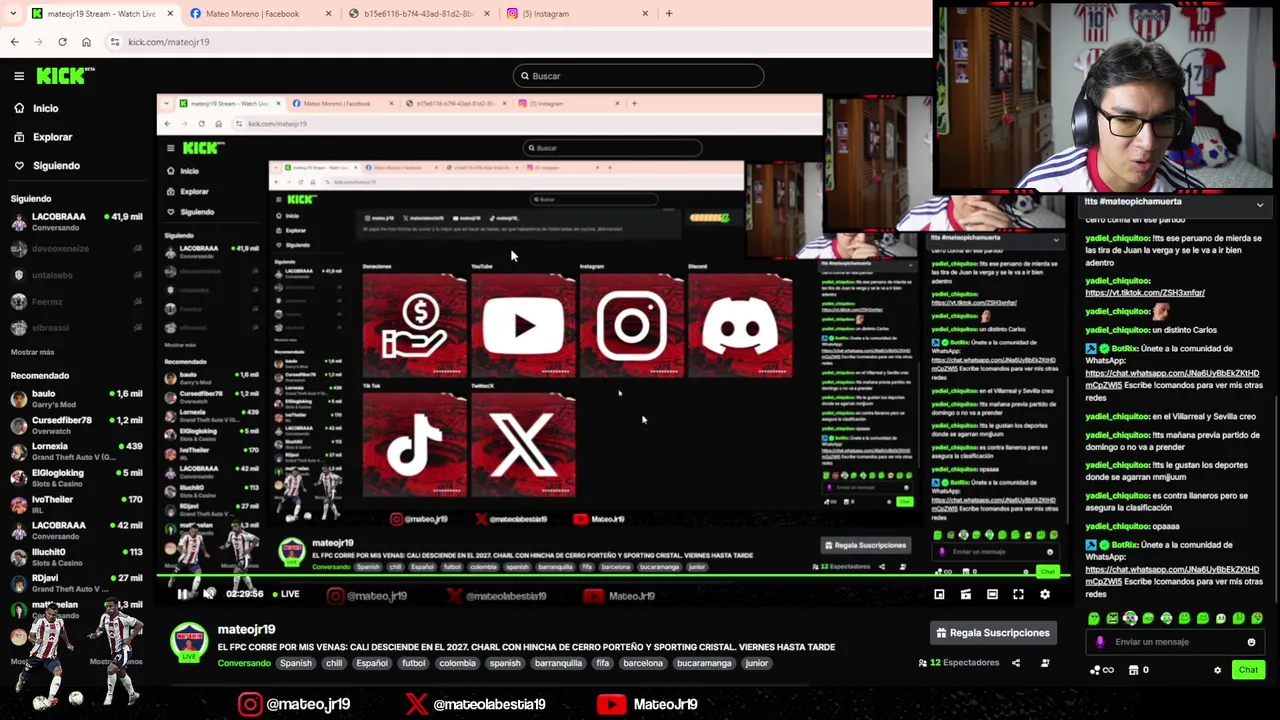Open elbrassi channel in sidebar
Screen dimensions: 1280x720
pyautogui.click(x=76, y=327)
